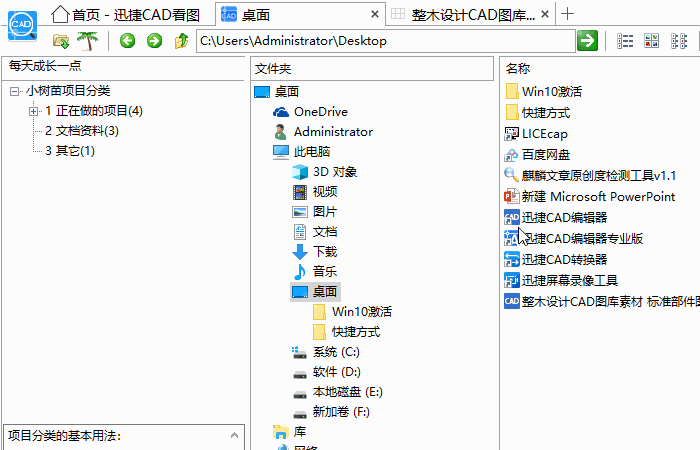Select 本地磁盘 (E:) drive
The height and width of the screenshot is (450, 700).
[x=347, y=392]
